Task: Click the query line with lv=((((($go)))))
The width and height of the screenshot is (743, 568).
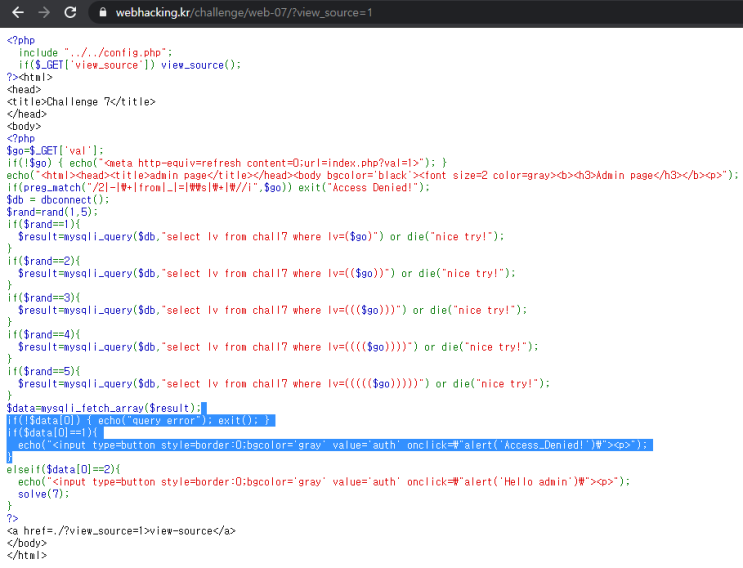Action: (x=284, y=384)
